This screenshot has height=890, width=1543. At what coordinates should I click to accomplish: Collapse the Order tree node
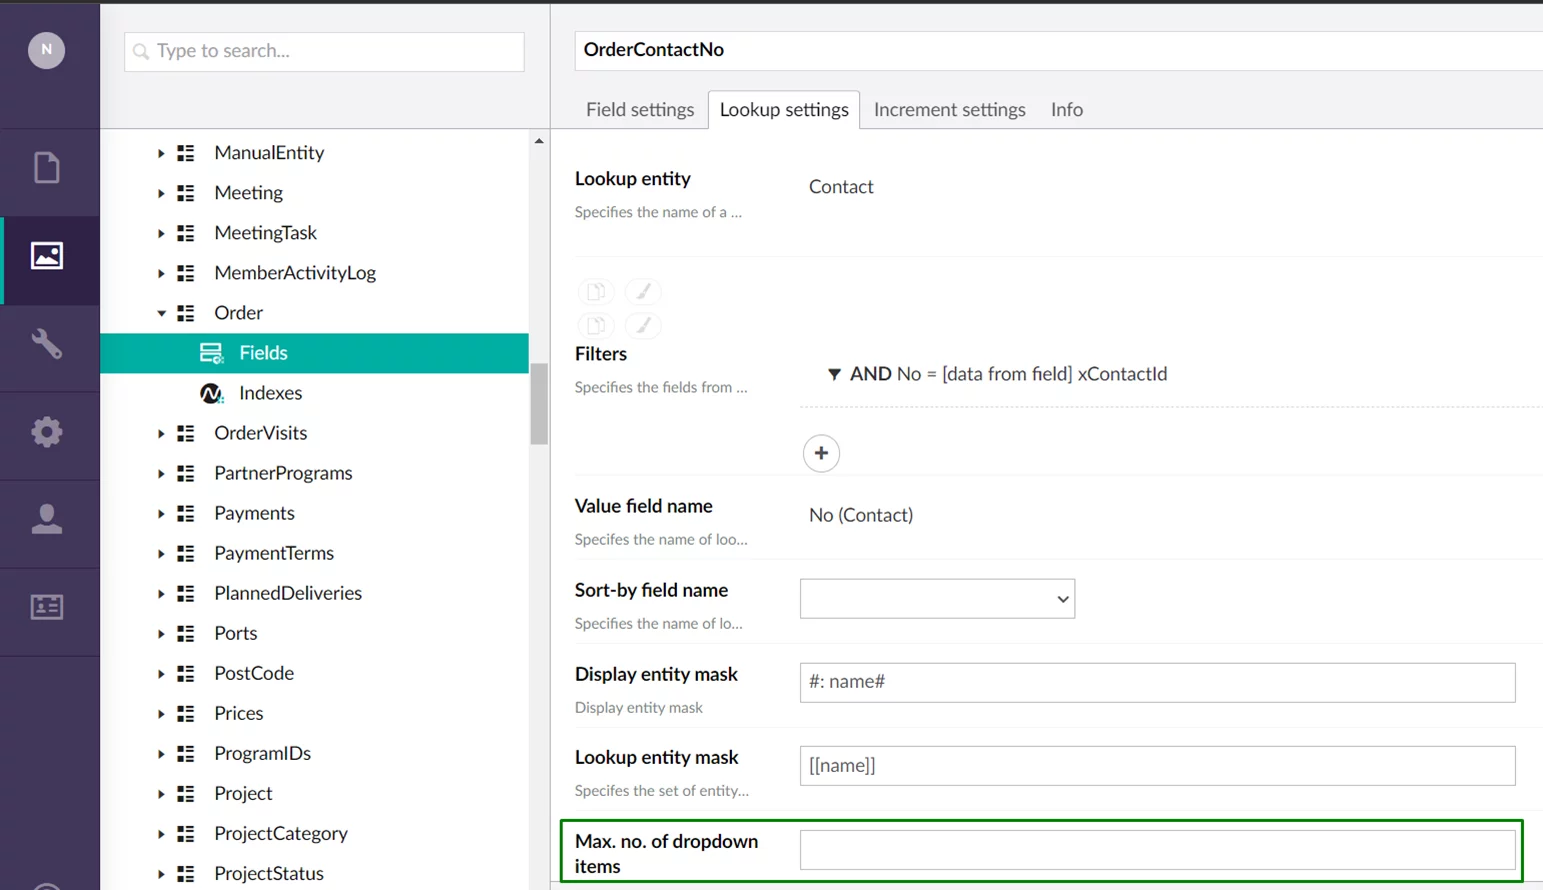coord(161,313)
